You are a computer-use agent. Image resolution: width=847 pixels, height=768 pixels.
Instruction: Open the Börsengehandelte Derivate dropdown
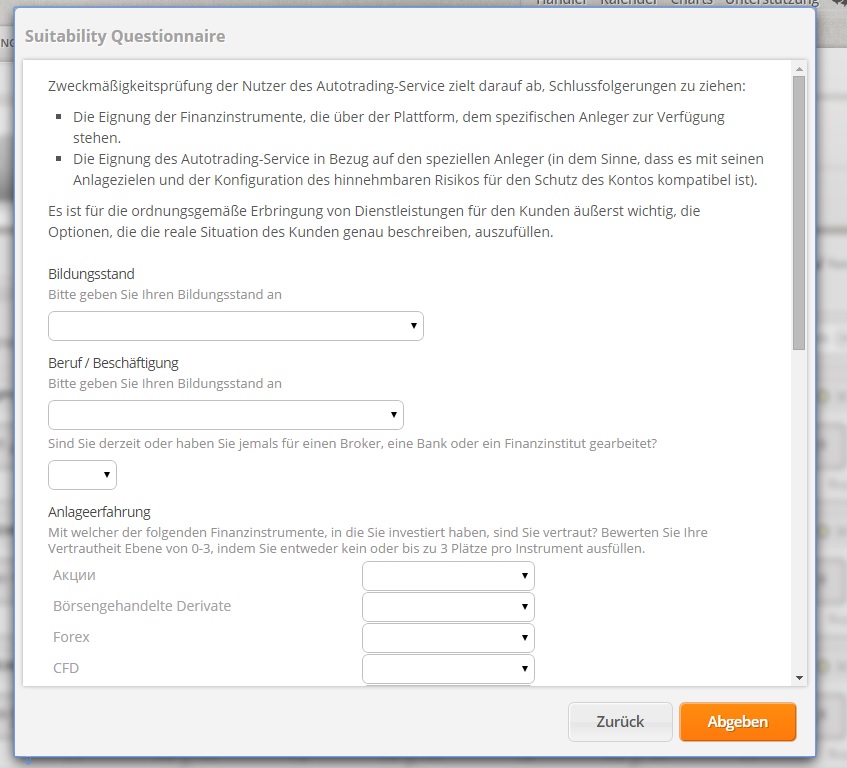(448, 607)
